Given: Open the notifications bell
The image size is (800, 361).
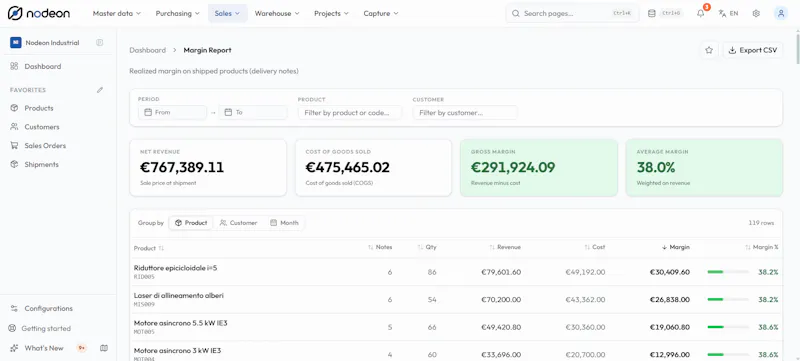Looking at the screenshot, I should (x=701, y=14).
